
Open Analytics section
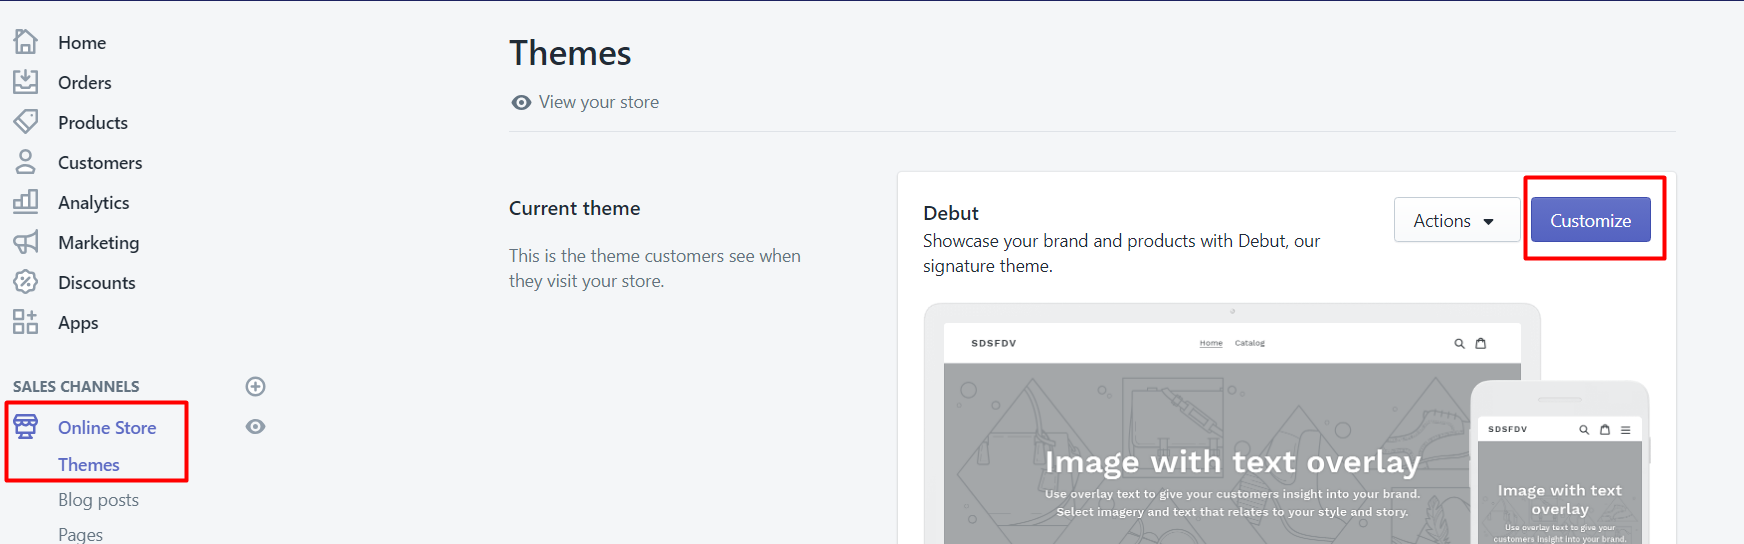(x=94, y=202)
